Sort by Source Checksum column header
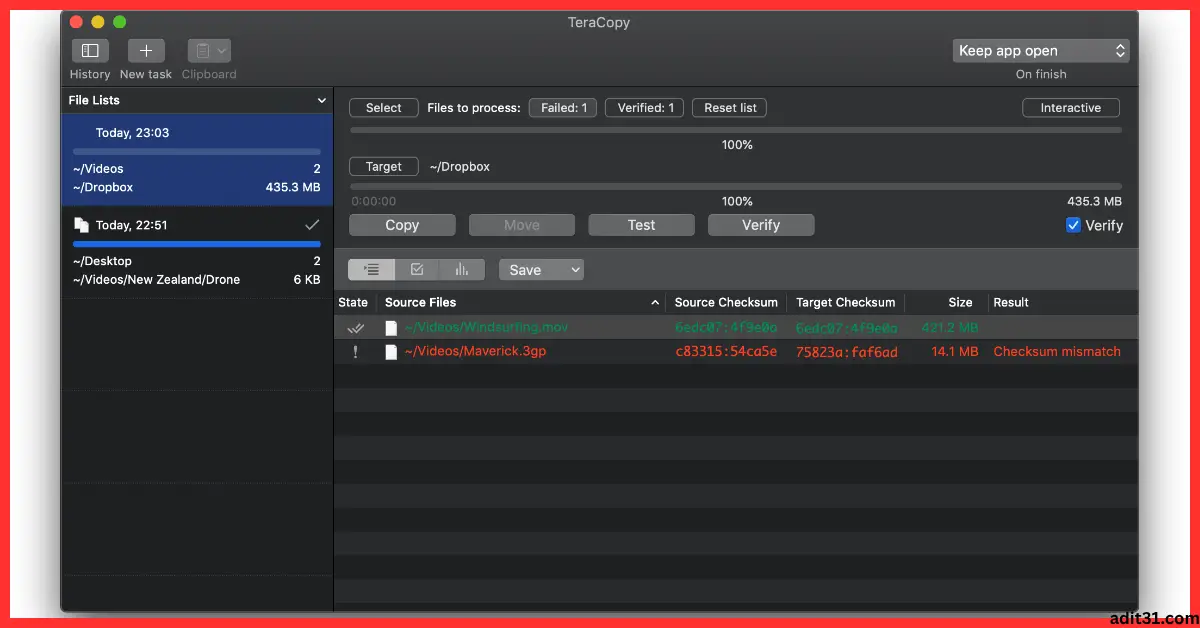Screen dimensions: 1200x628 726,302
